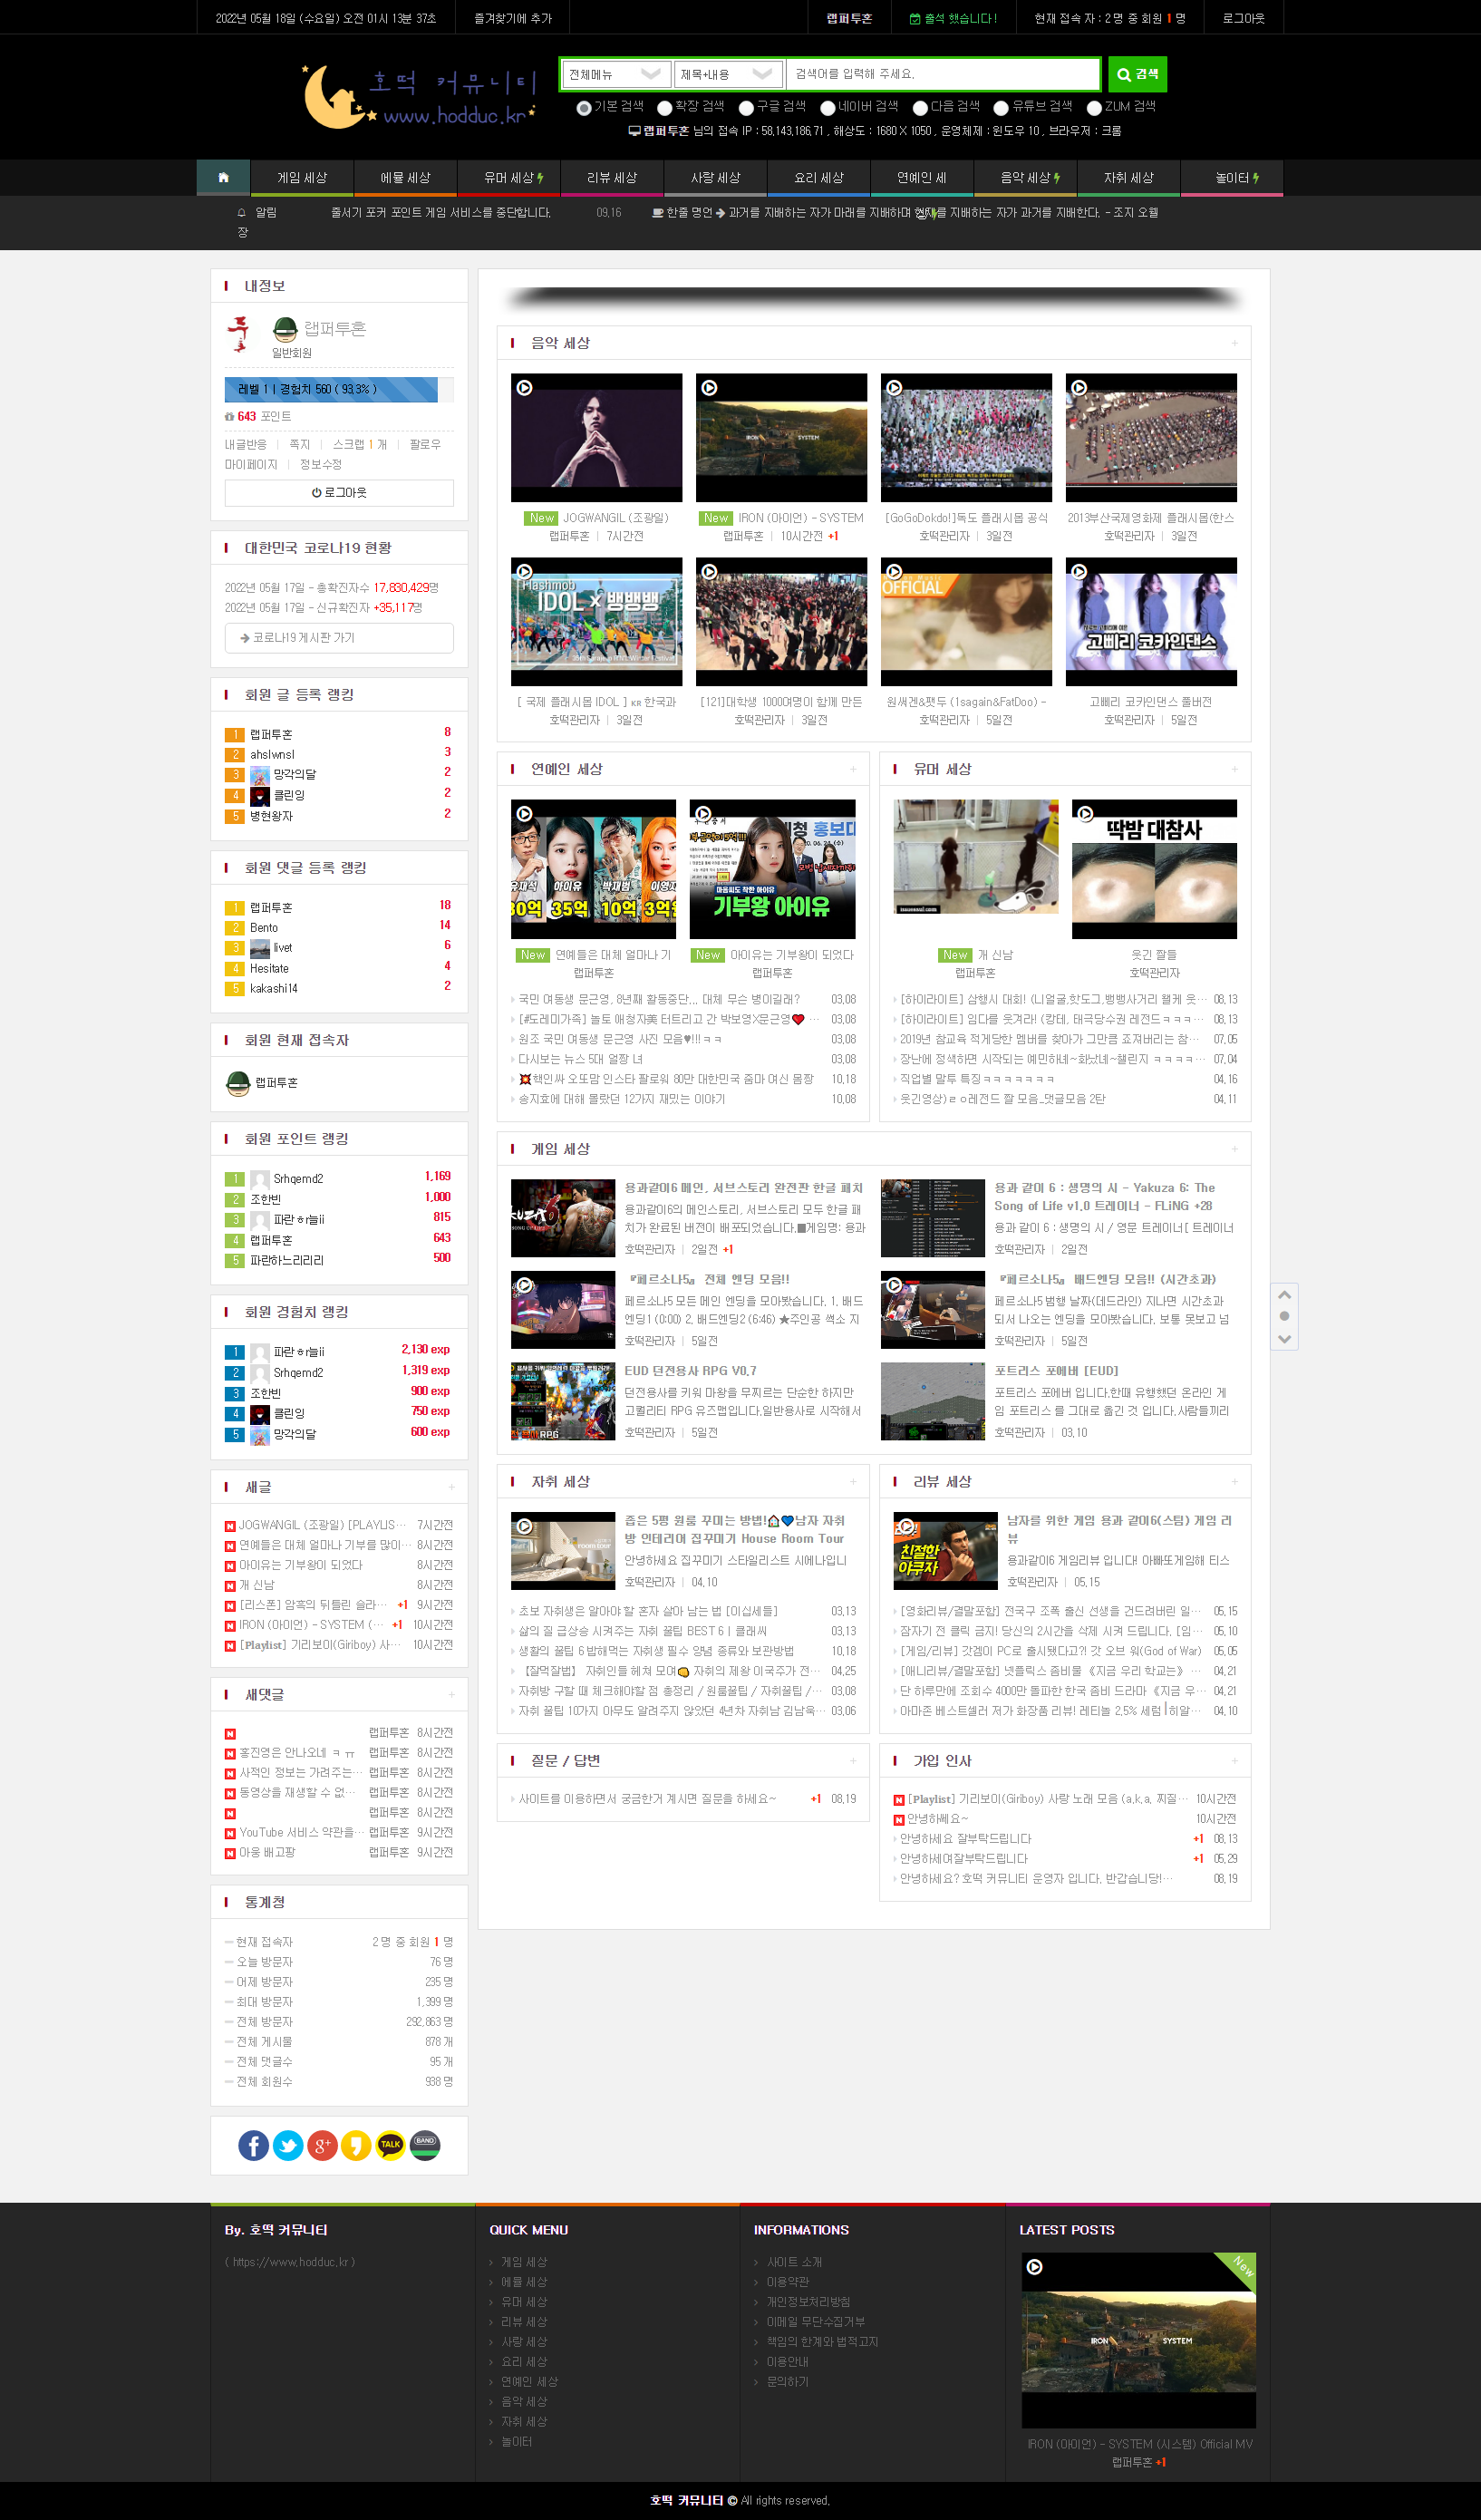
Task: Open the 음악 세상 navigation tab
Action: pyautogui.click(x=1026, y=177)
